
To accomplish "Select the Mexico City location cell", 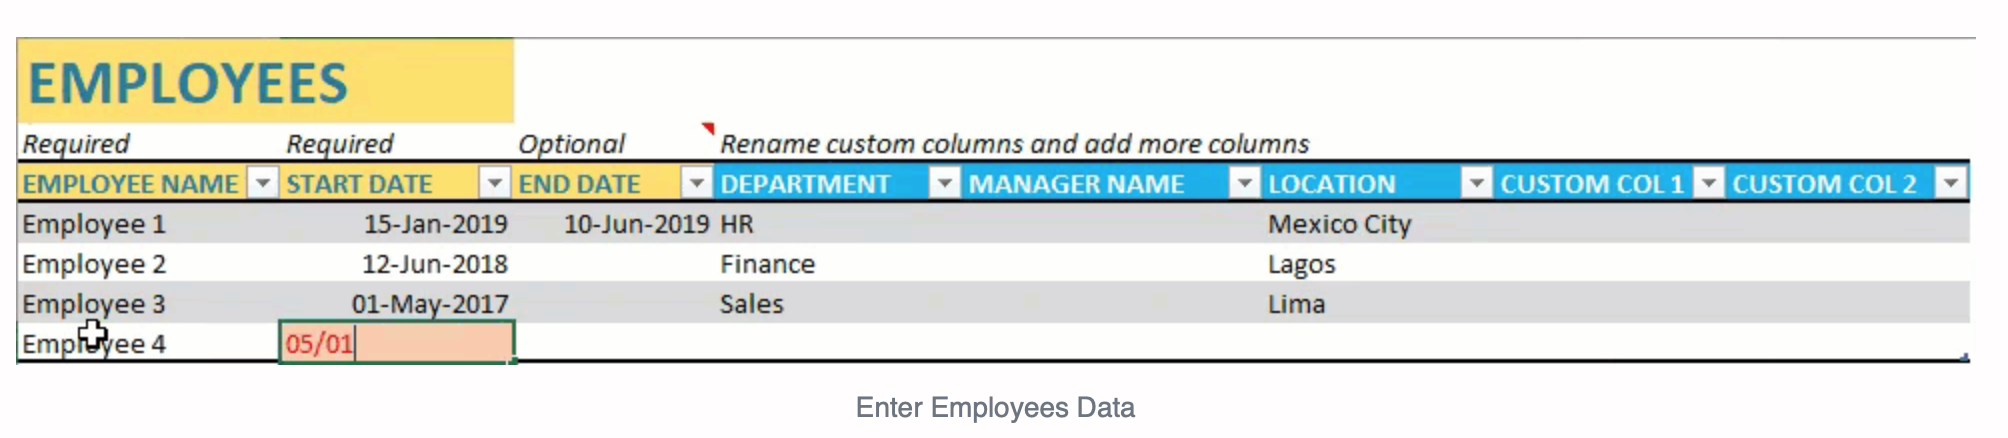I will 1378,223.
